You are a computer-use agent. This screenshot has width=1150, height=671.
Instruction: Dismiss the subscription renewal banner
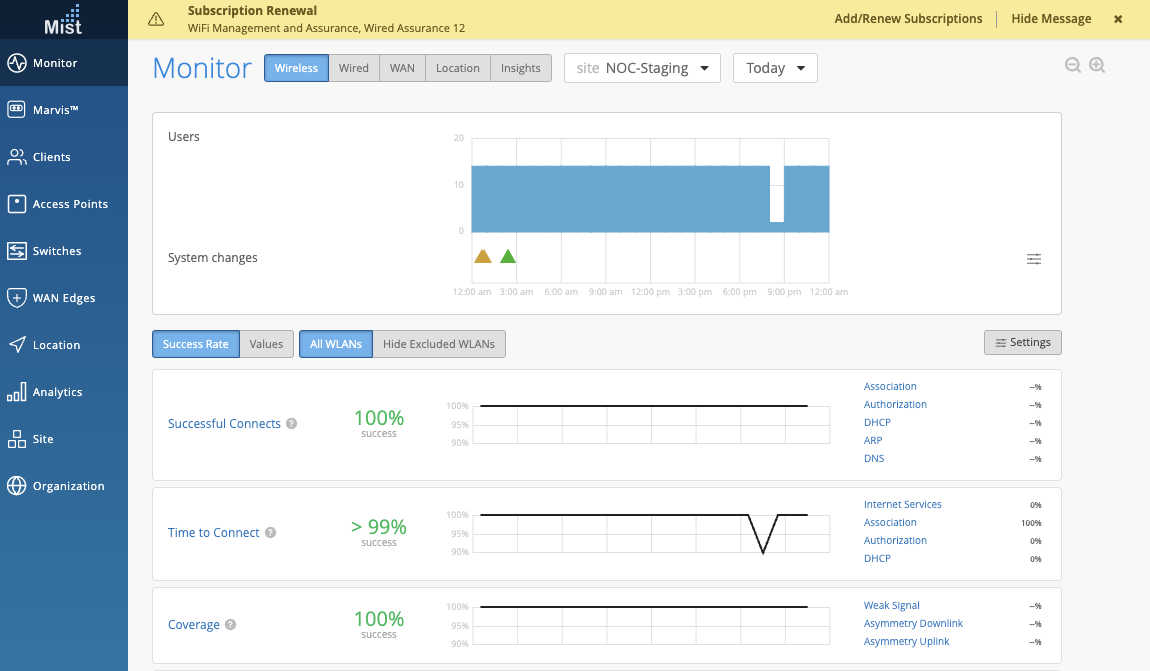point(1118,19)
